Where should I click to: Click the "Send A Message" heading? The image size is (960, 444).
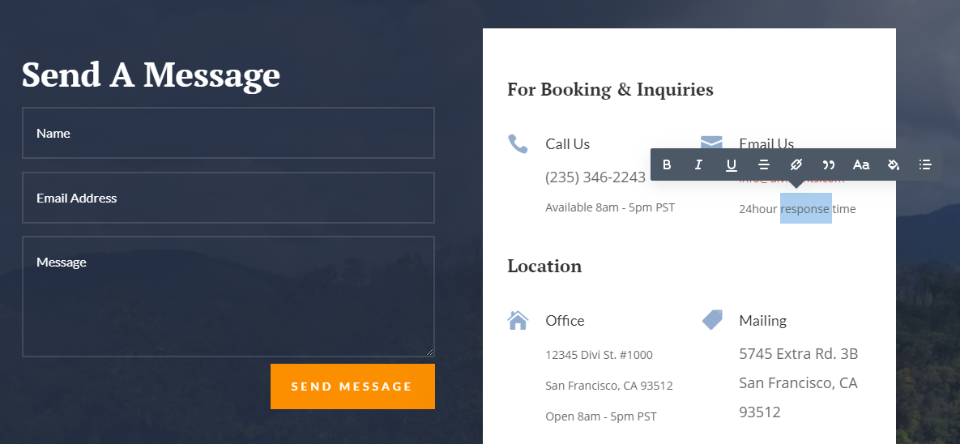[x=151, y=75]
